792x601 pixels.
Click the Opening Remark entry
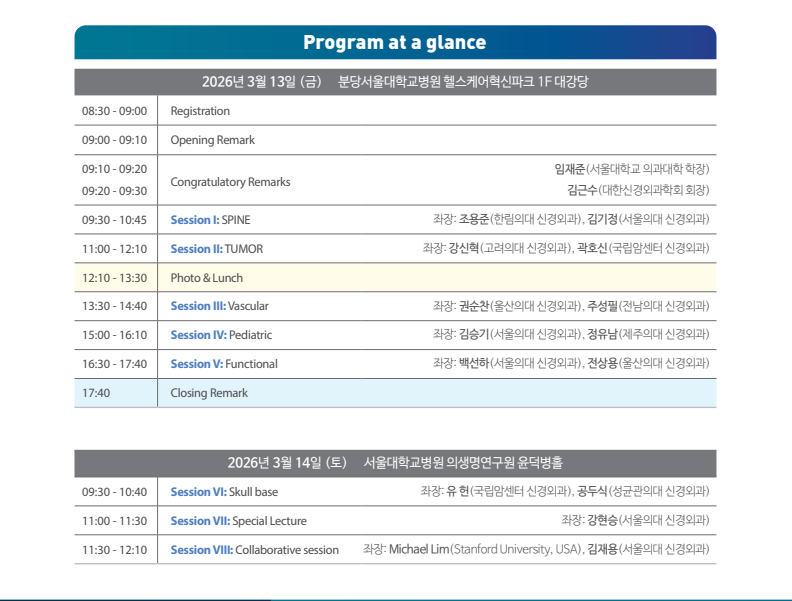tap(212, 140)
